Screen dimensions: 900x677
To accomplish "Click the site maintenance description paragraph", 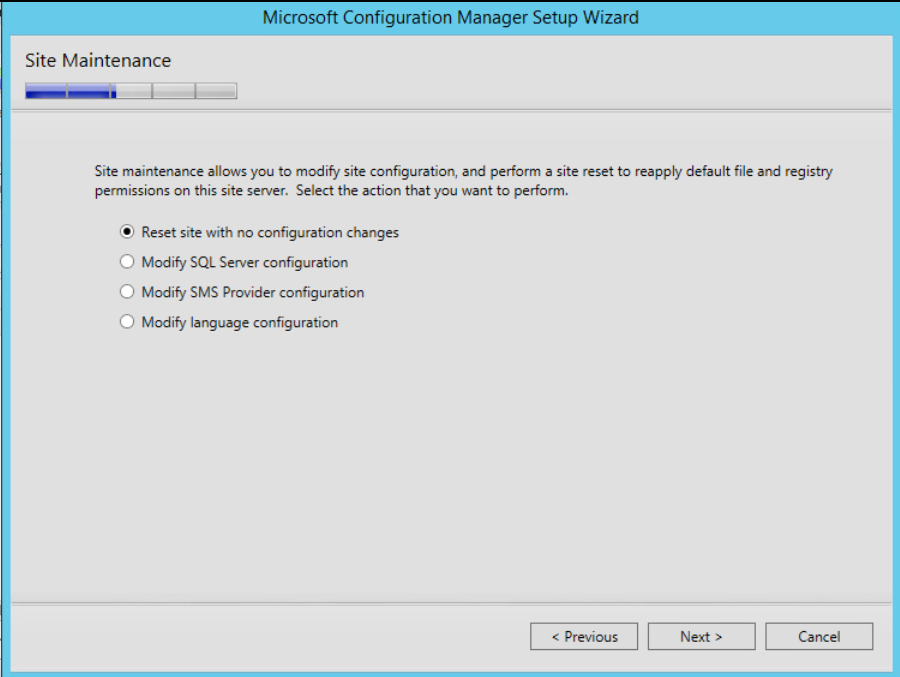I will tap(463, 180).
